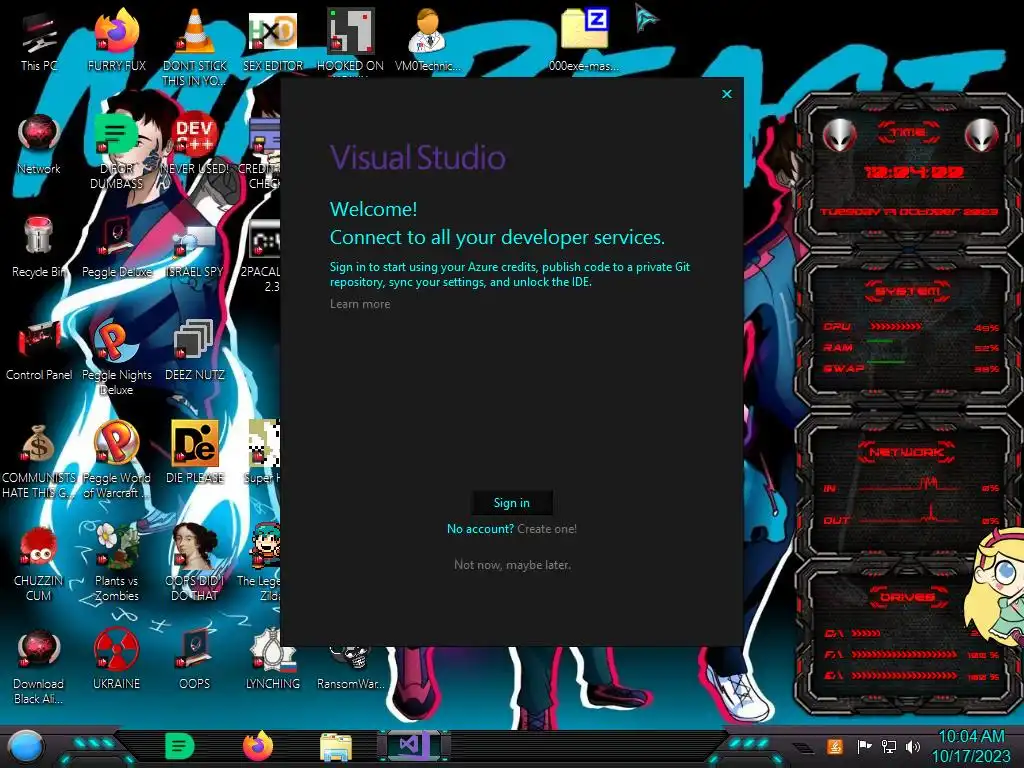
Task: Follow the 'Create one!' account link
Action: tap(547, 528)
